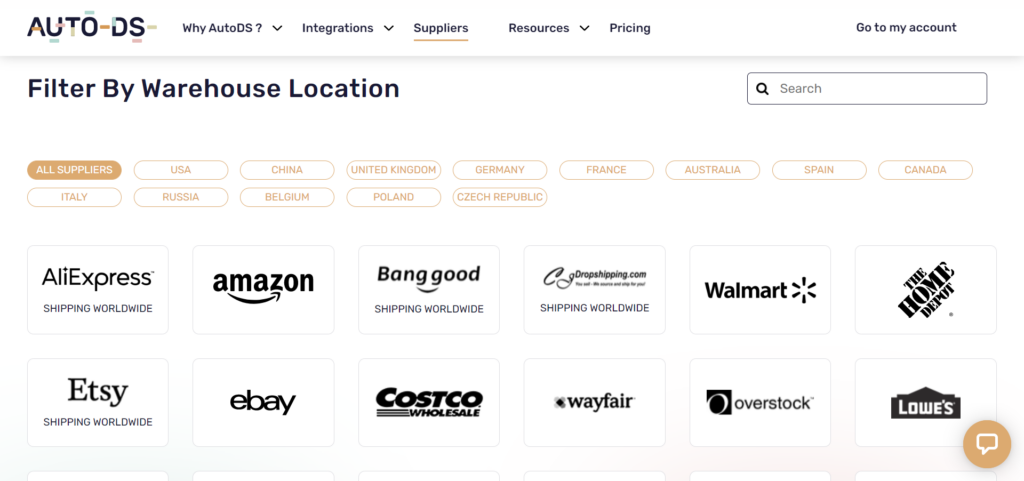Filter by Czech Republic button
The width and height of the screenshot is (1024, 481).
tap(500, 197)
